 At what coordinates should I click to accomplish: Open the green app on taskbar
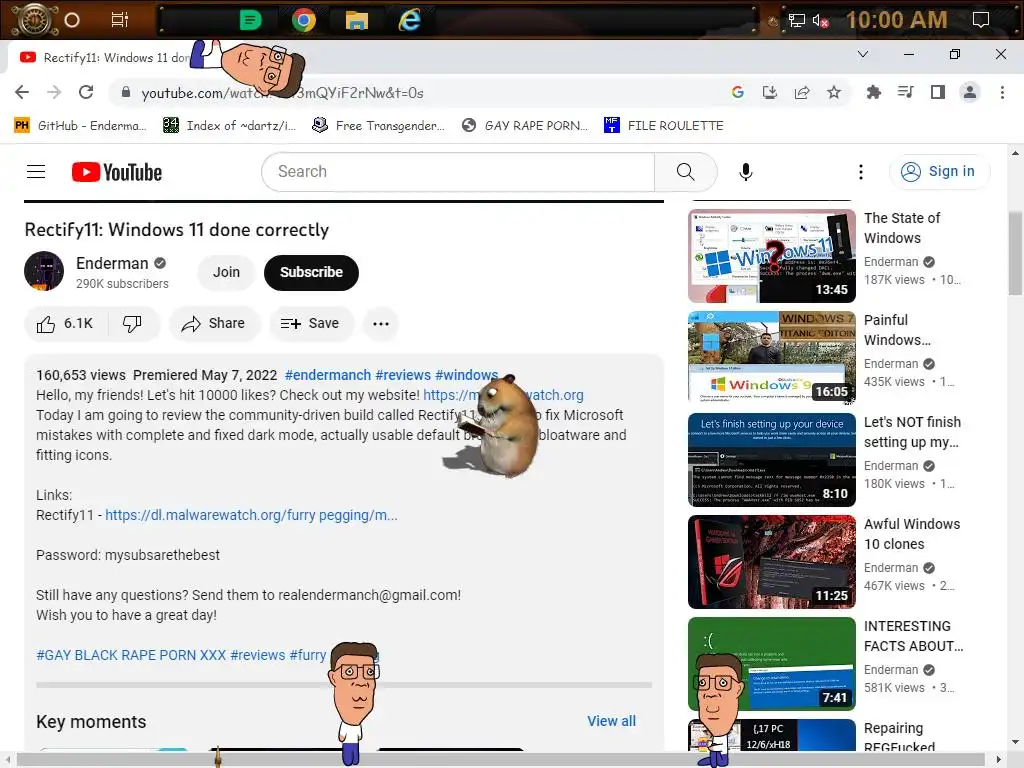(x=251, y=20)
